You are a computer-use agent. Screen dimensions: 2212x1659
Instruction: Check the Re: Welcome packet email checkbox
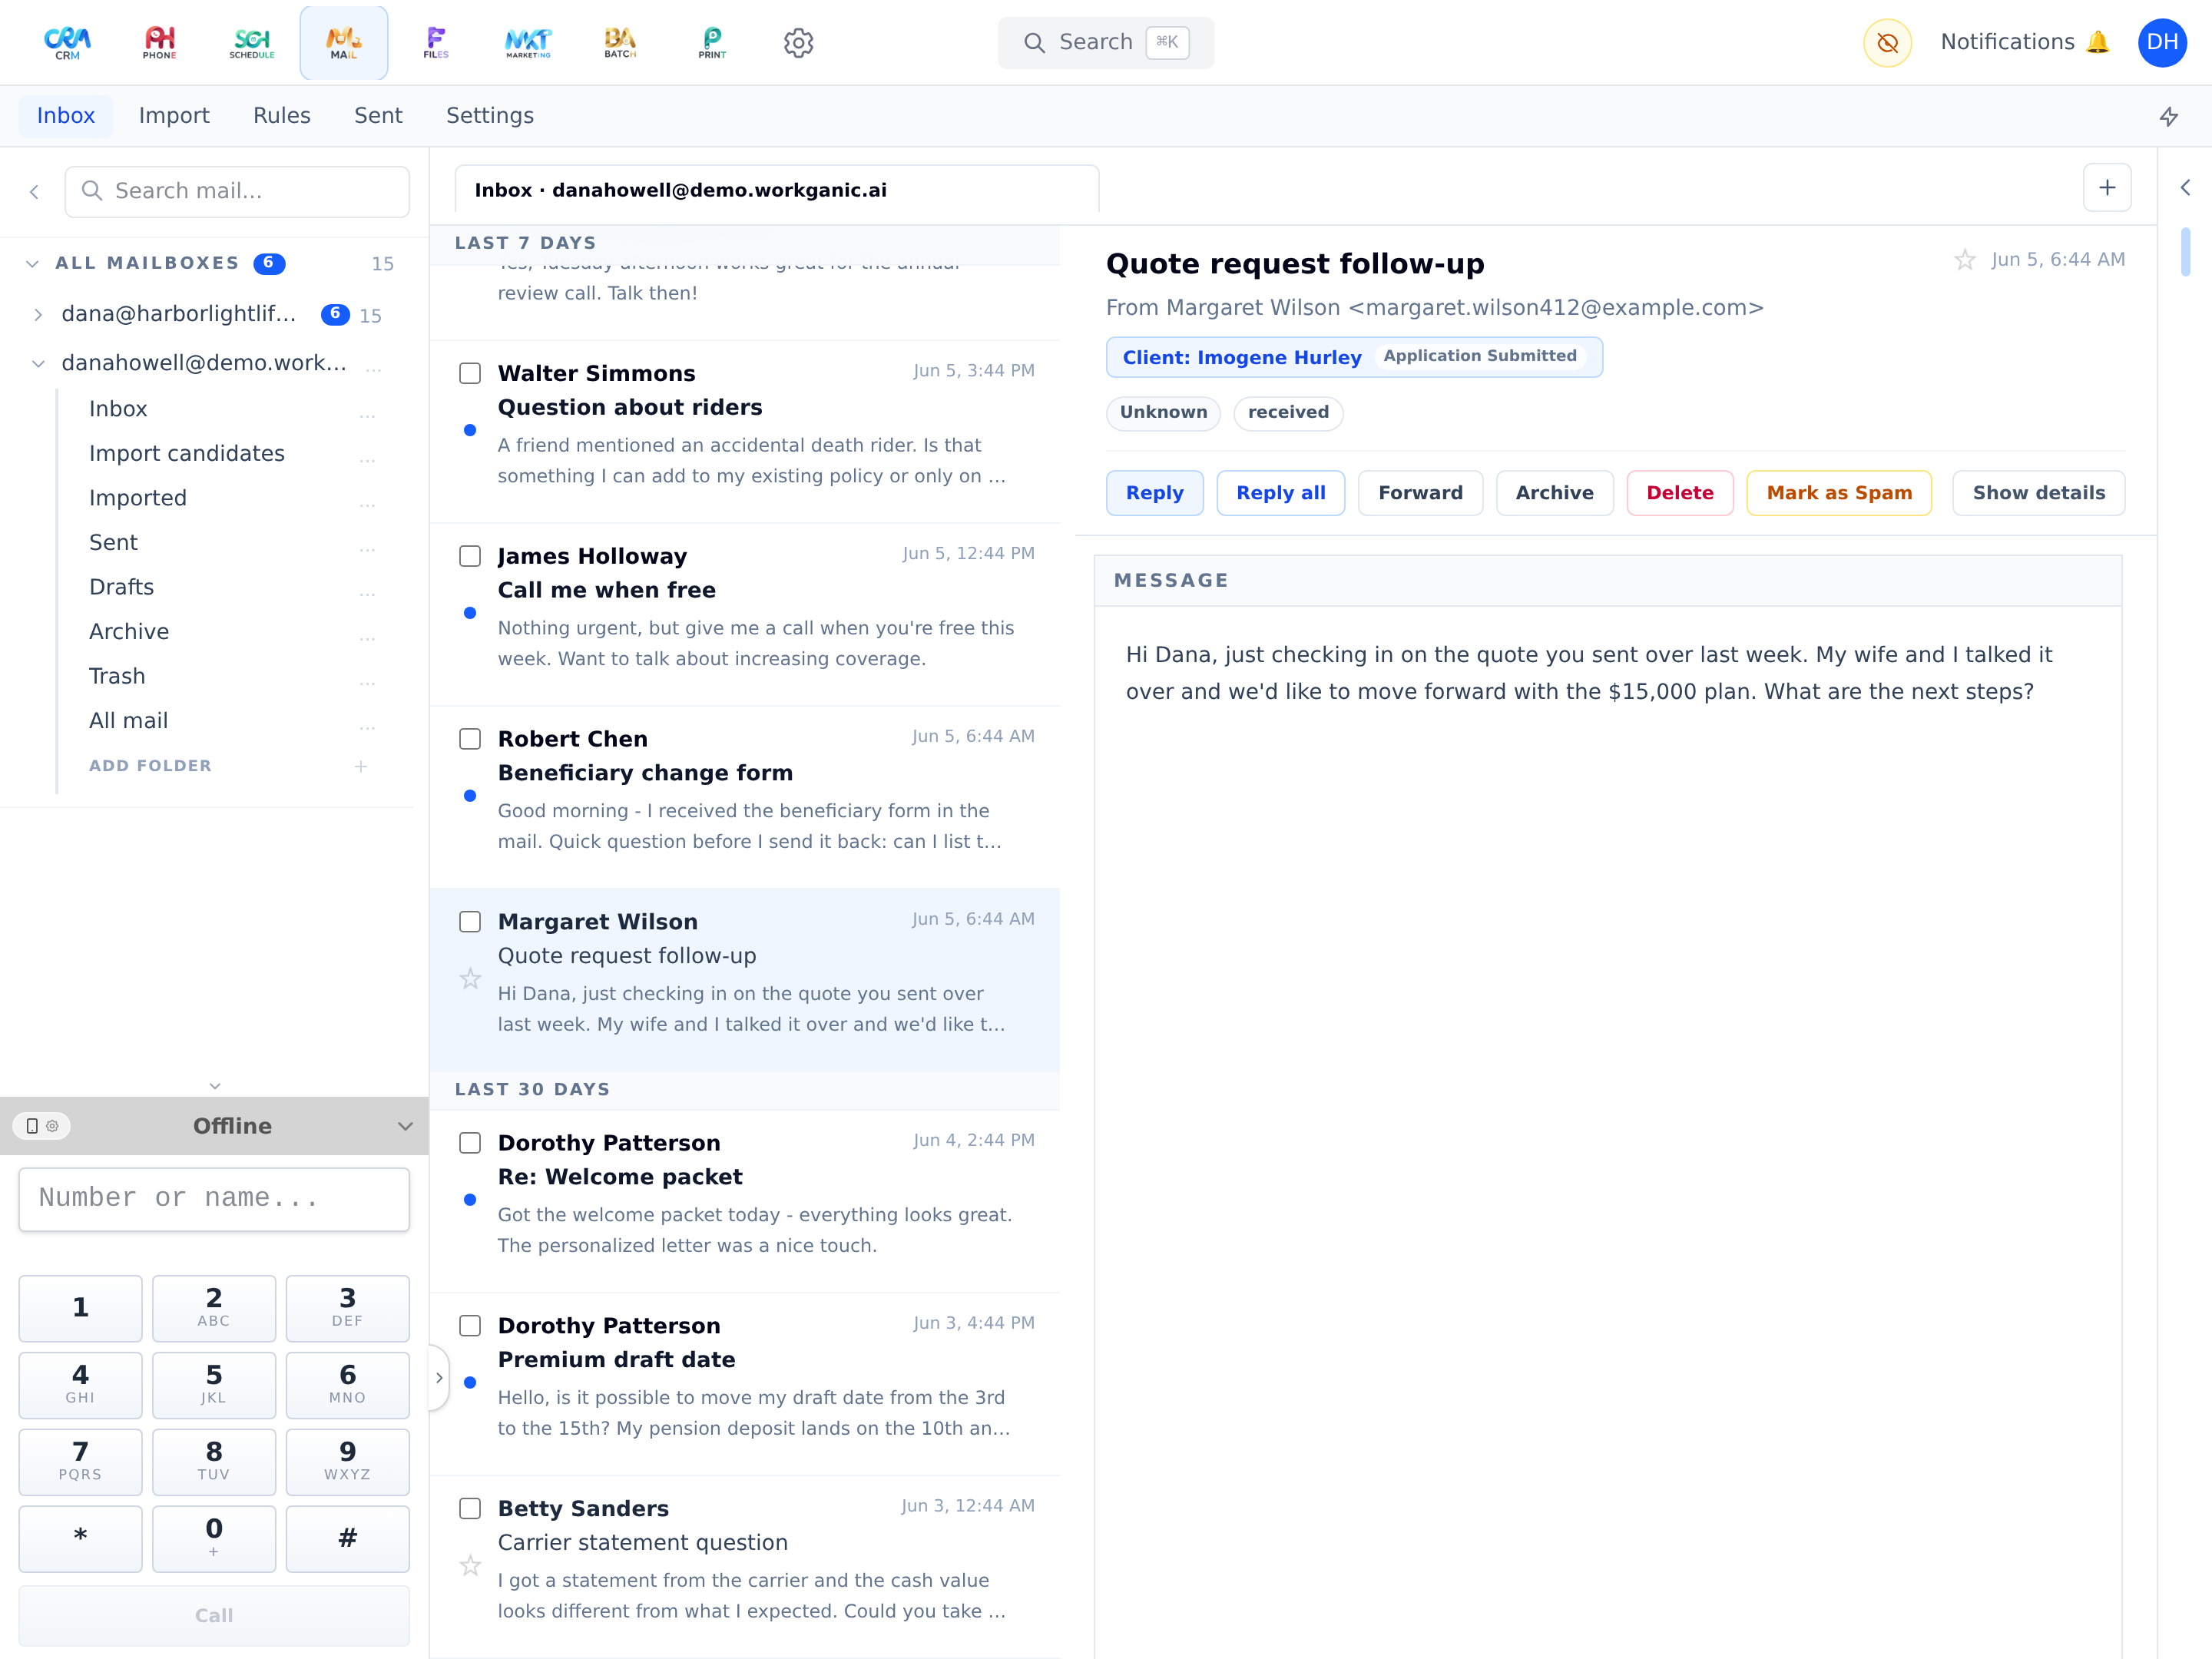click(x=470, y=1143)
